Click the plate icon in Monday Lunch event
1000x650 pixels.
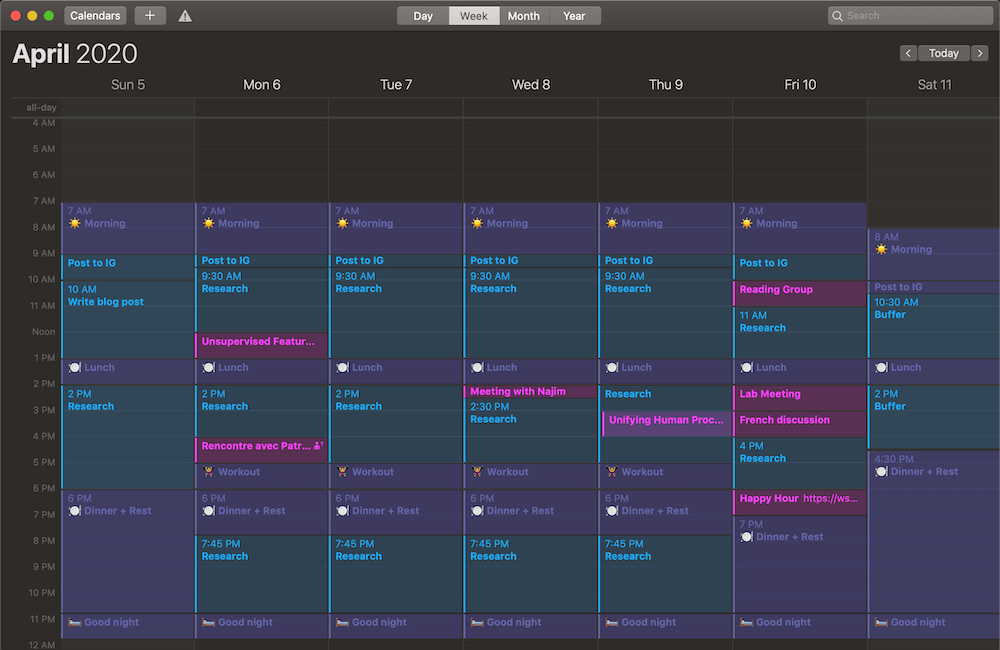[x=209, y=367]
